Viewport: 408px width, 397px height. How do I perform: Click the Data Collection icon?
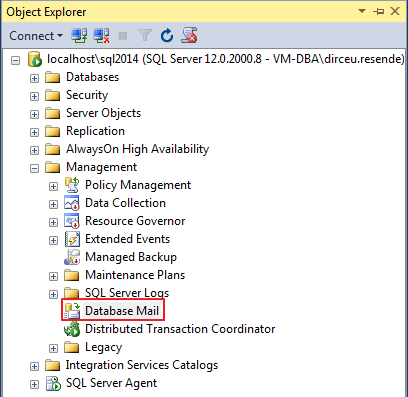coord(72,203)
